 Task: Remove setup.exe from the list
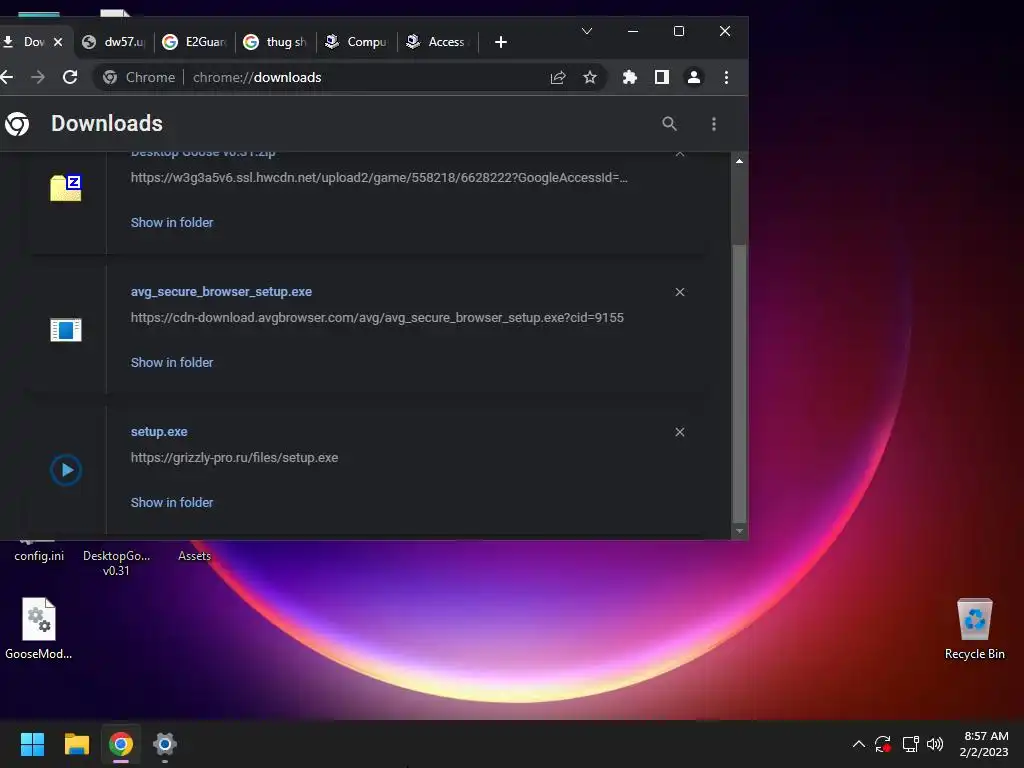click(680, 432)
